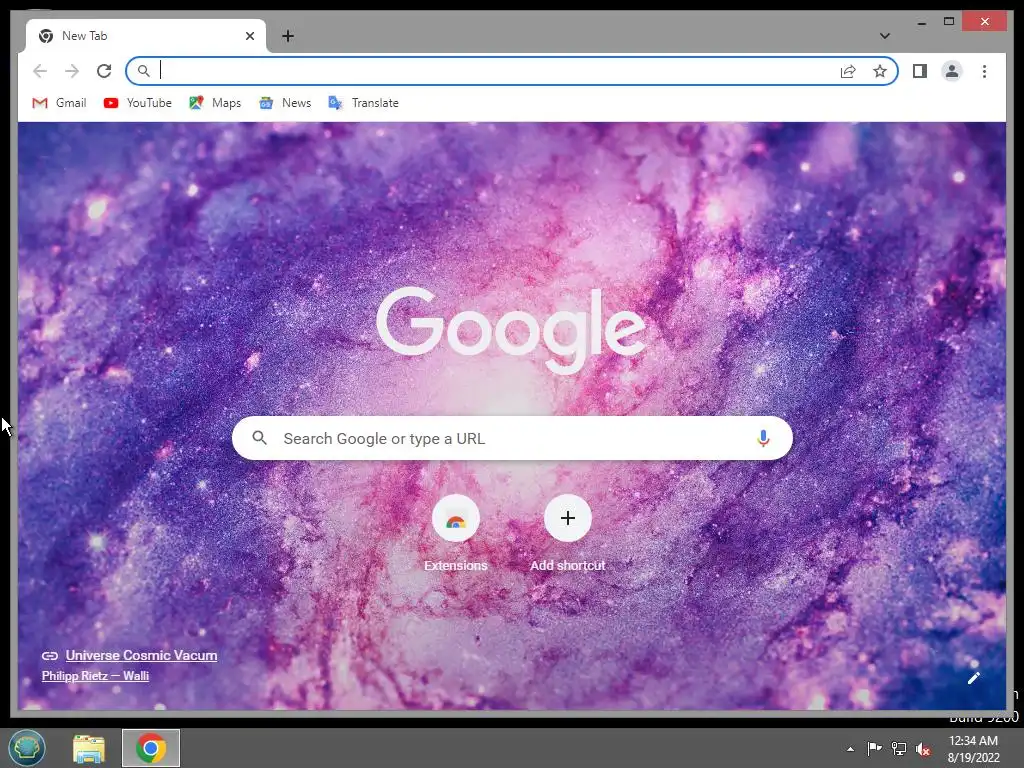The height and width of the screenshot is (768, 1024).
Task: Open the profile avatar menu
Action: point(952,71)
